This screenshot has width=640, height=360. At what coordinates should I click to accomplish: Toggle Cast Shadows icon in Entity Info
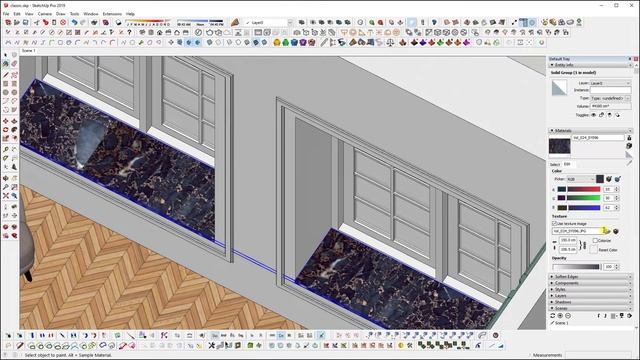coord(618,115)
